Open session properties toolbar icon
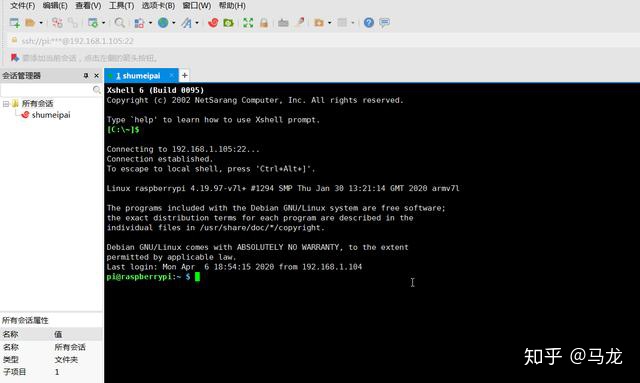640x383 pixels. (x=93, y=23)
